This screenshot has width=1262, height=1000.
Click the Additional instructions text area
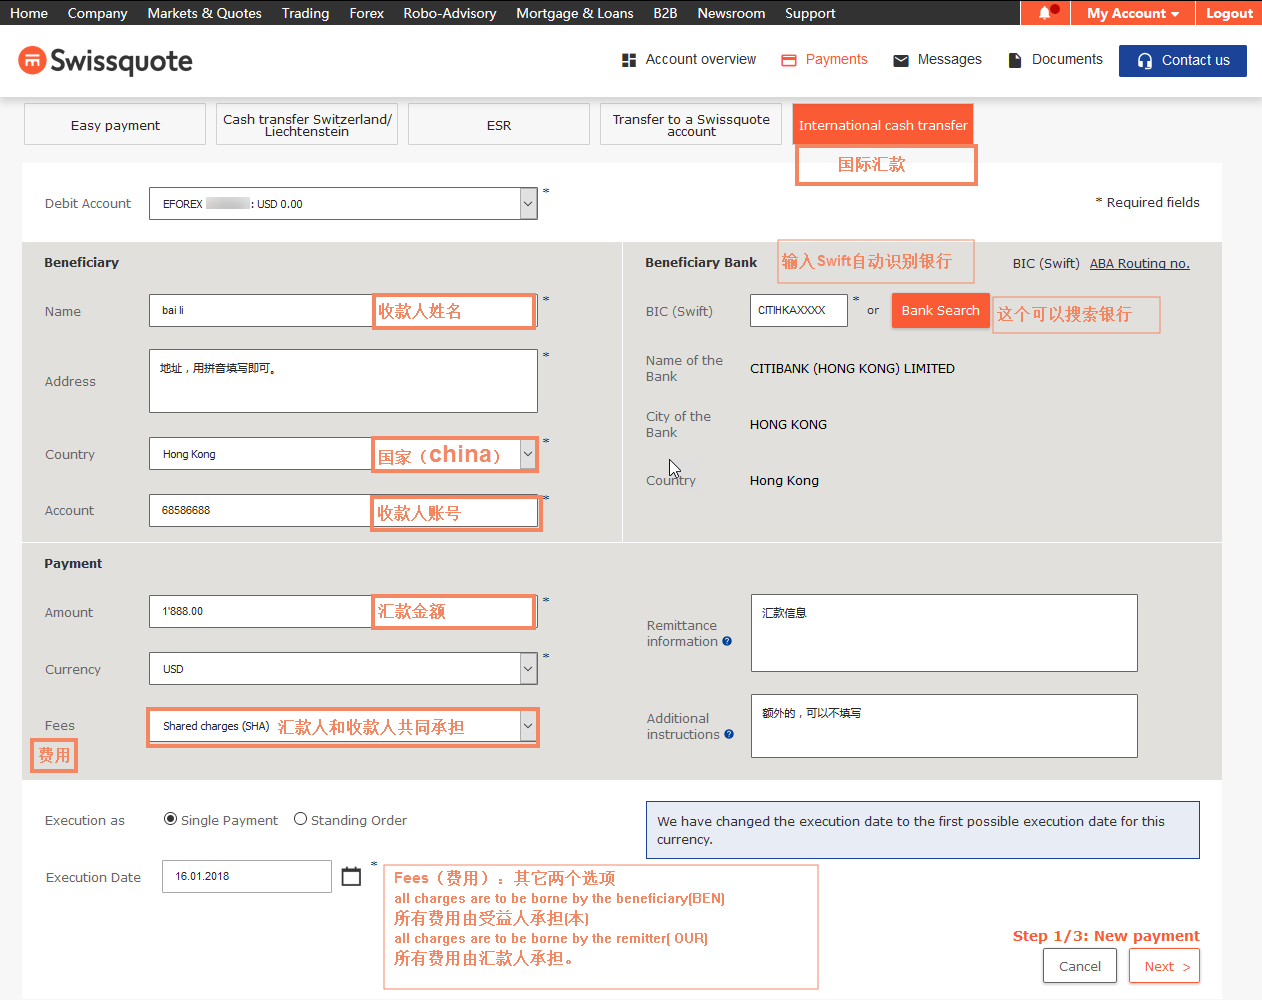tap(944, 726)
